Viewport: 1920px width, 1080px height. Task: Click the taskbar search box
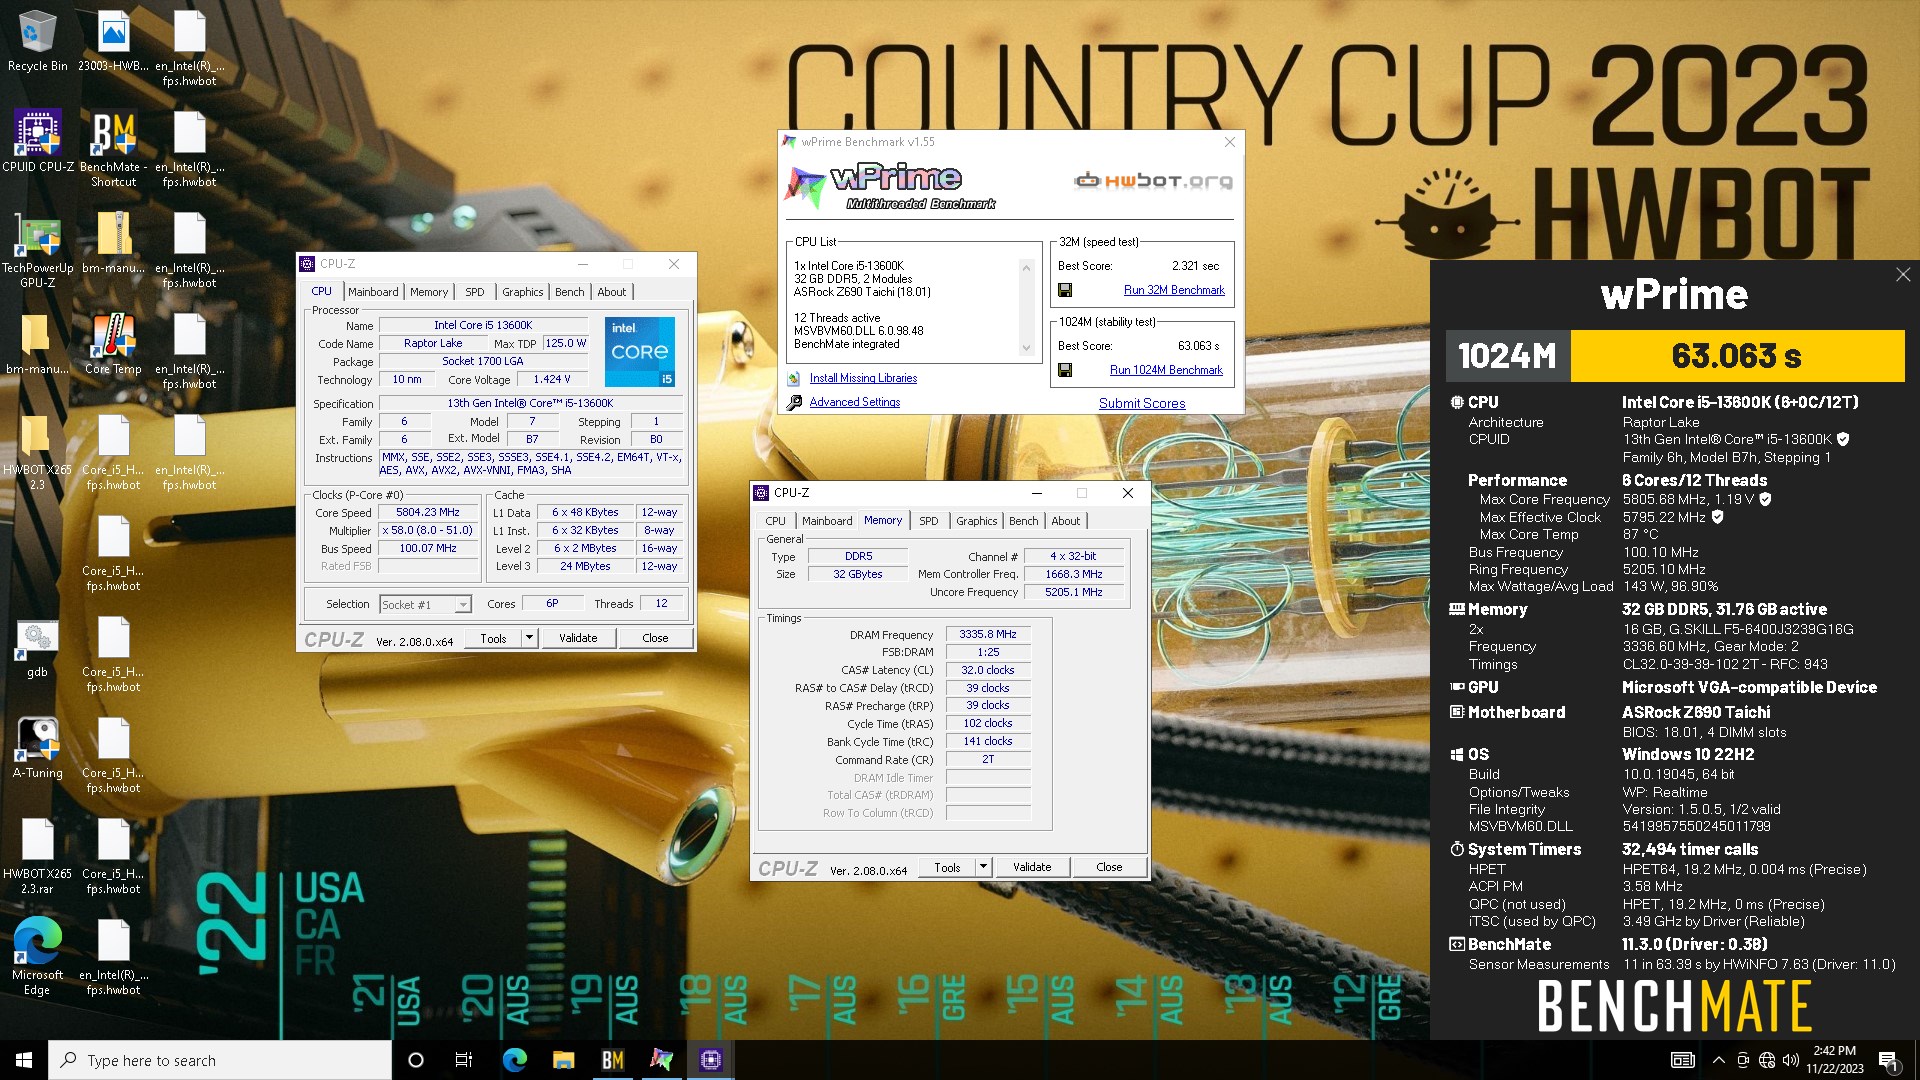tap(220, 1060)
